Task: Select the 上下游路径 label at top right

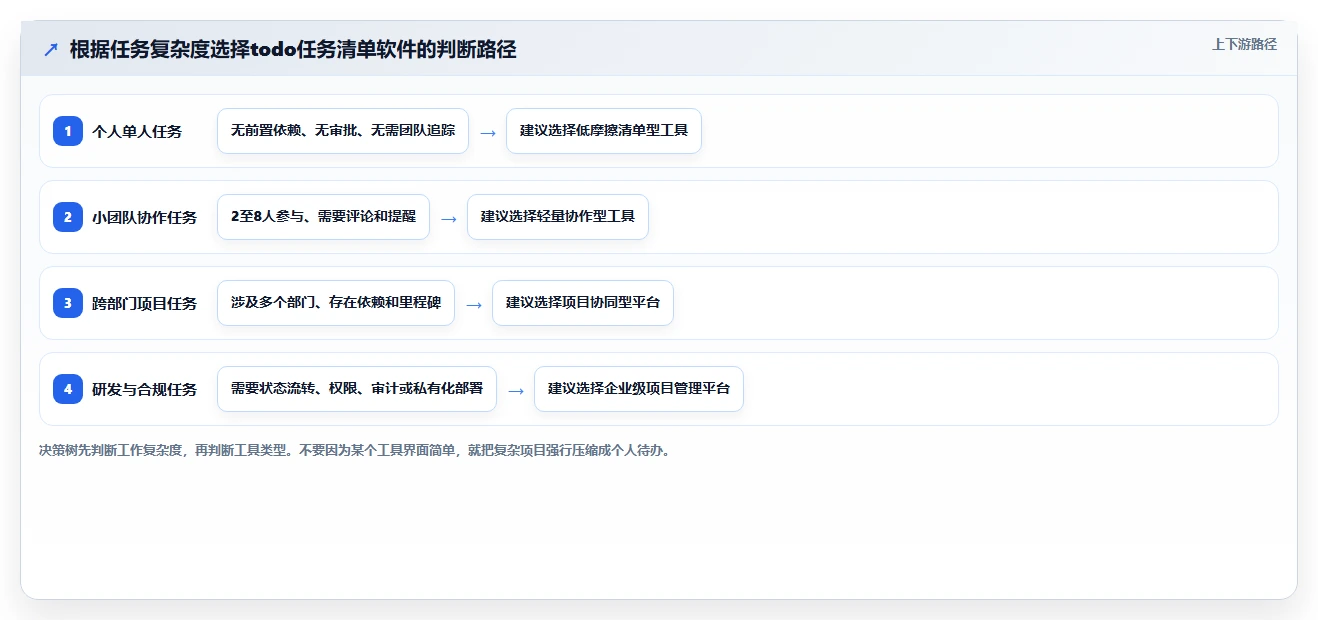Action: (1244, 44)
